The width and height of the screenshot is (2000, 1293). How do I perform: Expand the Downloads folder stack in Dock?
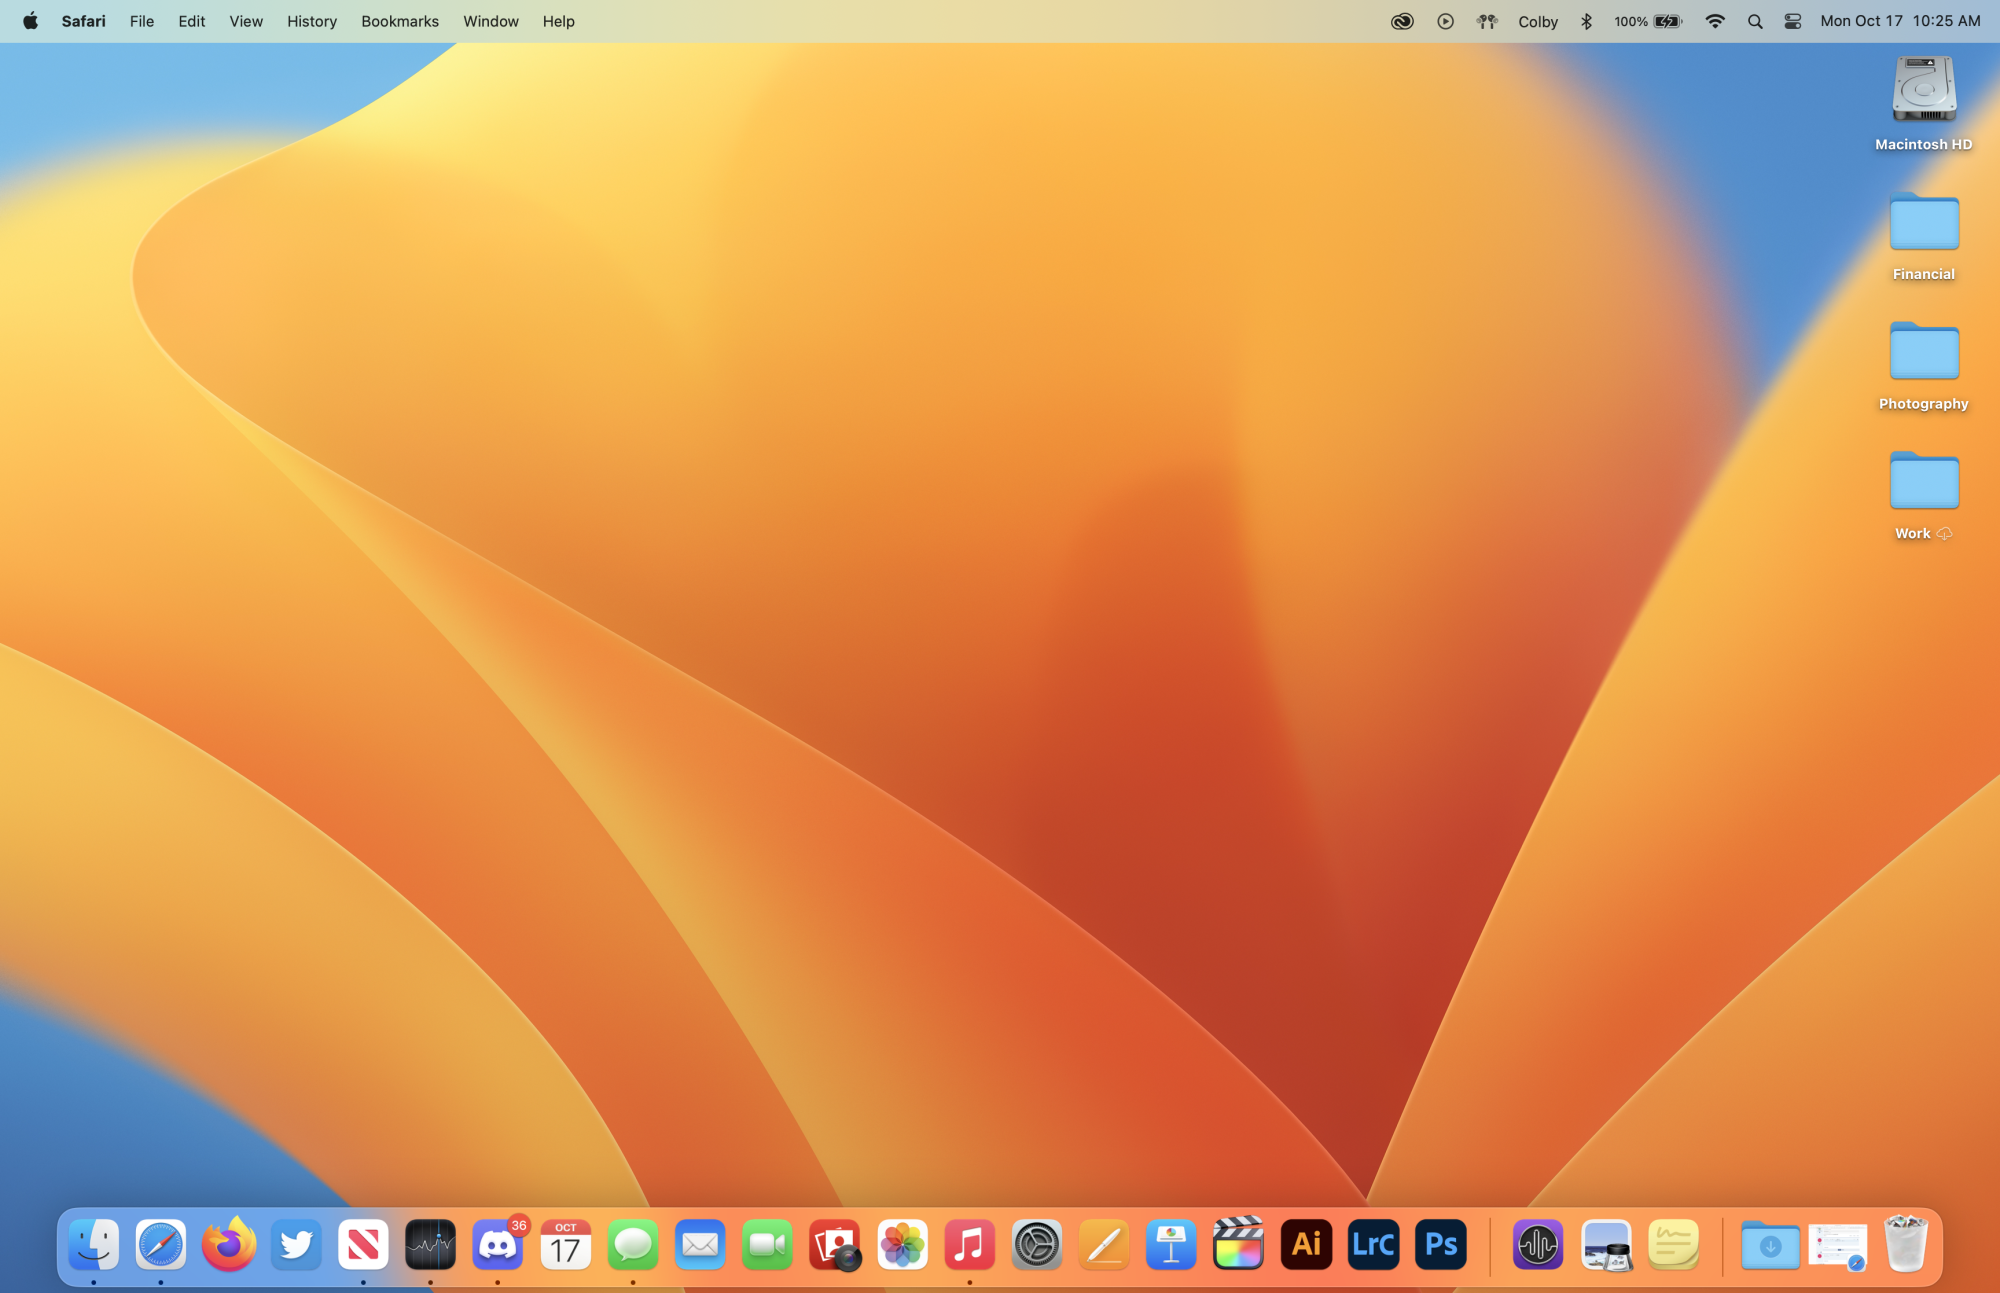[x=1770, y=1245]
